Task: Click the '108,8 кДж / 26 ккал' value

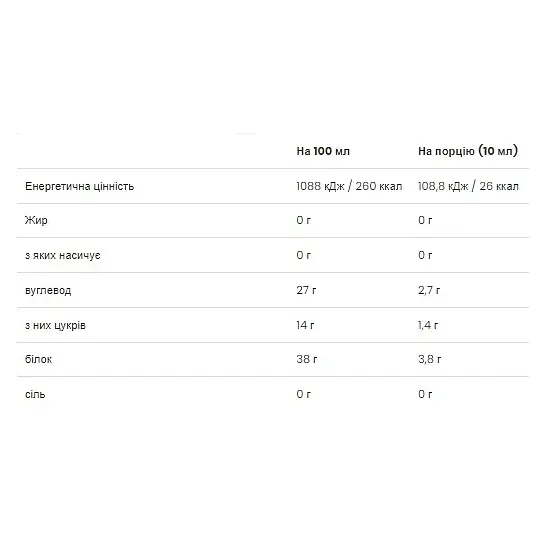Action: [x=468, y=186]
